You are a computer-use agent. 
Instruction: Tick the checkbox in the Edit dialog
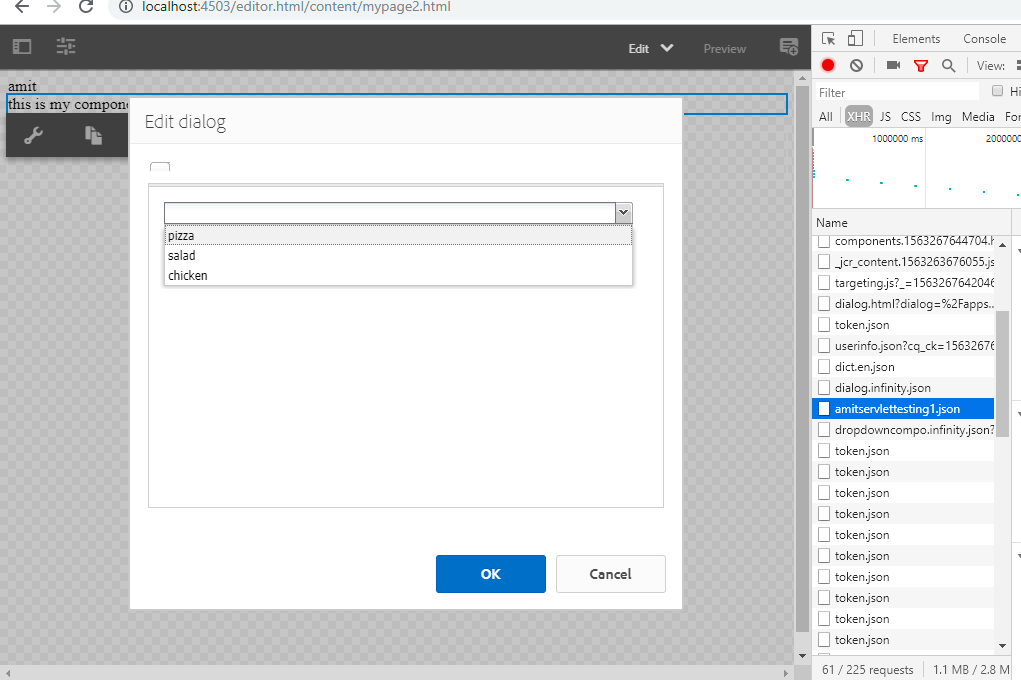pos(160,168)
